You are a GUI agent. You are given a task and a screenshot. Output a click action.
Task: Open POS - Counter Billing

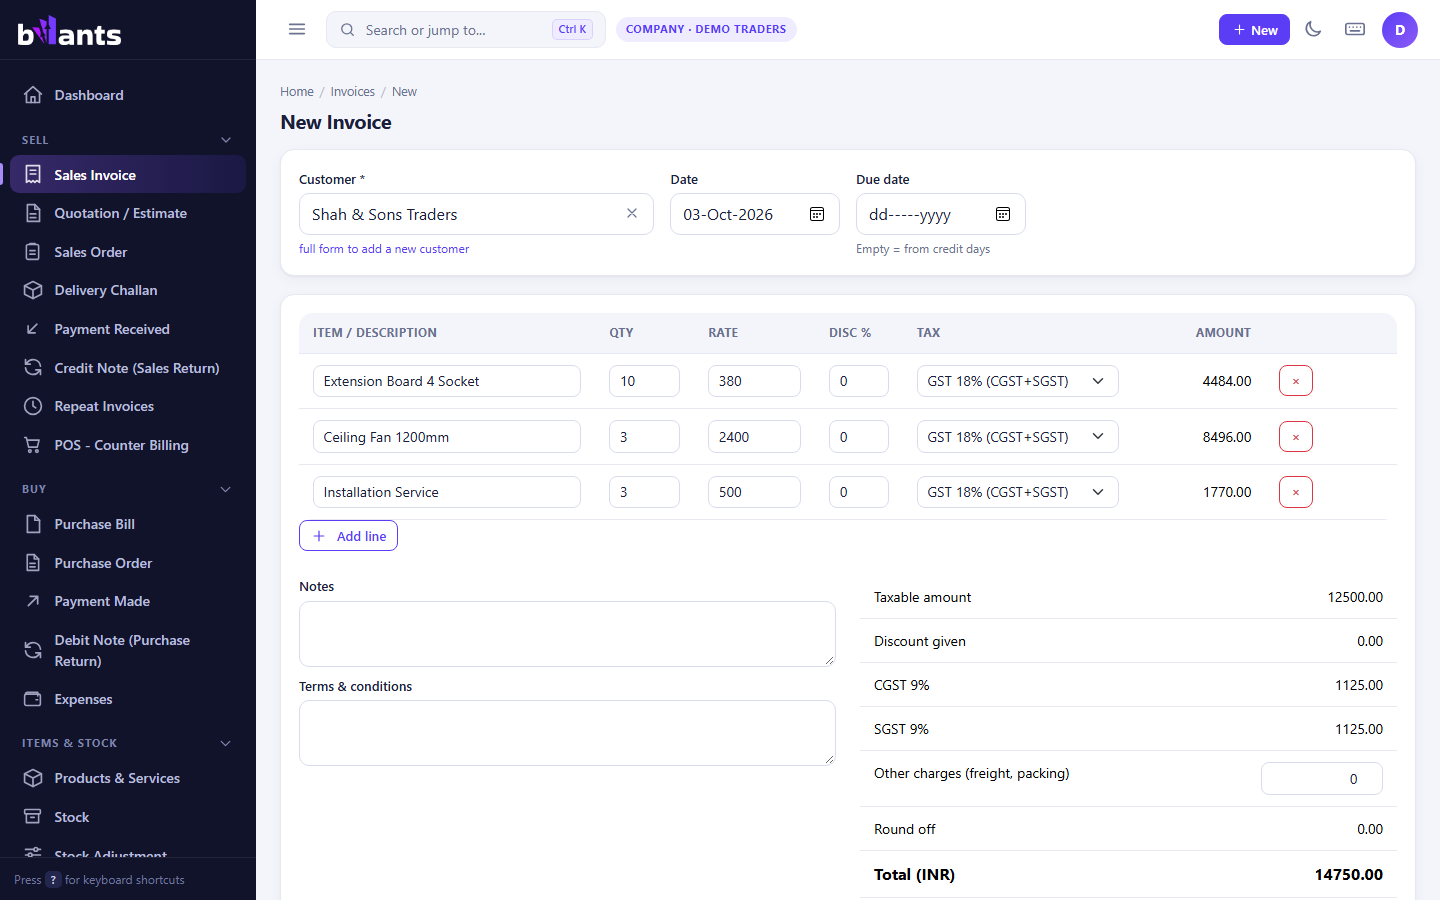128,445
